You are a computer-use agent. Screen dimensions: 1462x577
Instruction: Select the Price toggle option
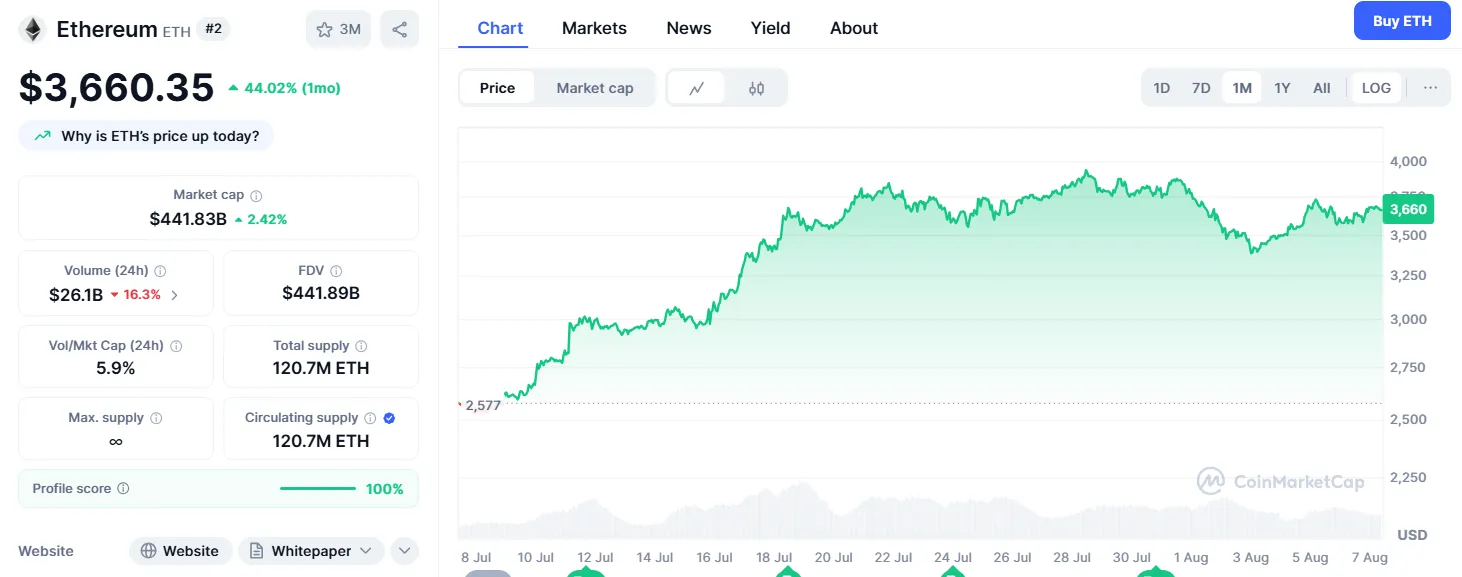pyautogui.click(x=497, y=88)
